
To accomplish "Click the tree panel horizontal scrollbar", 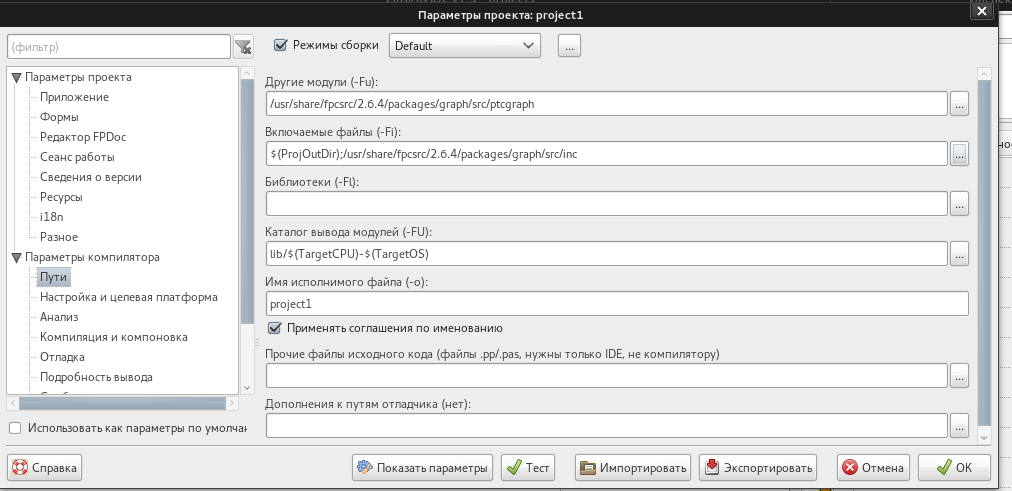I will tap(120, 403).
